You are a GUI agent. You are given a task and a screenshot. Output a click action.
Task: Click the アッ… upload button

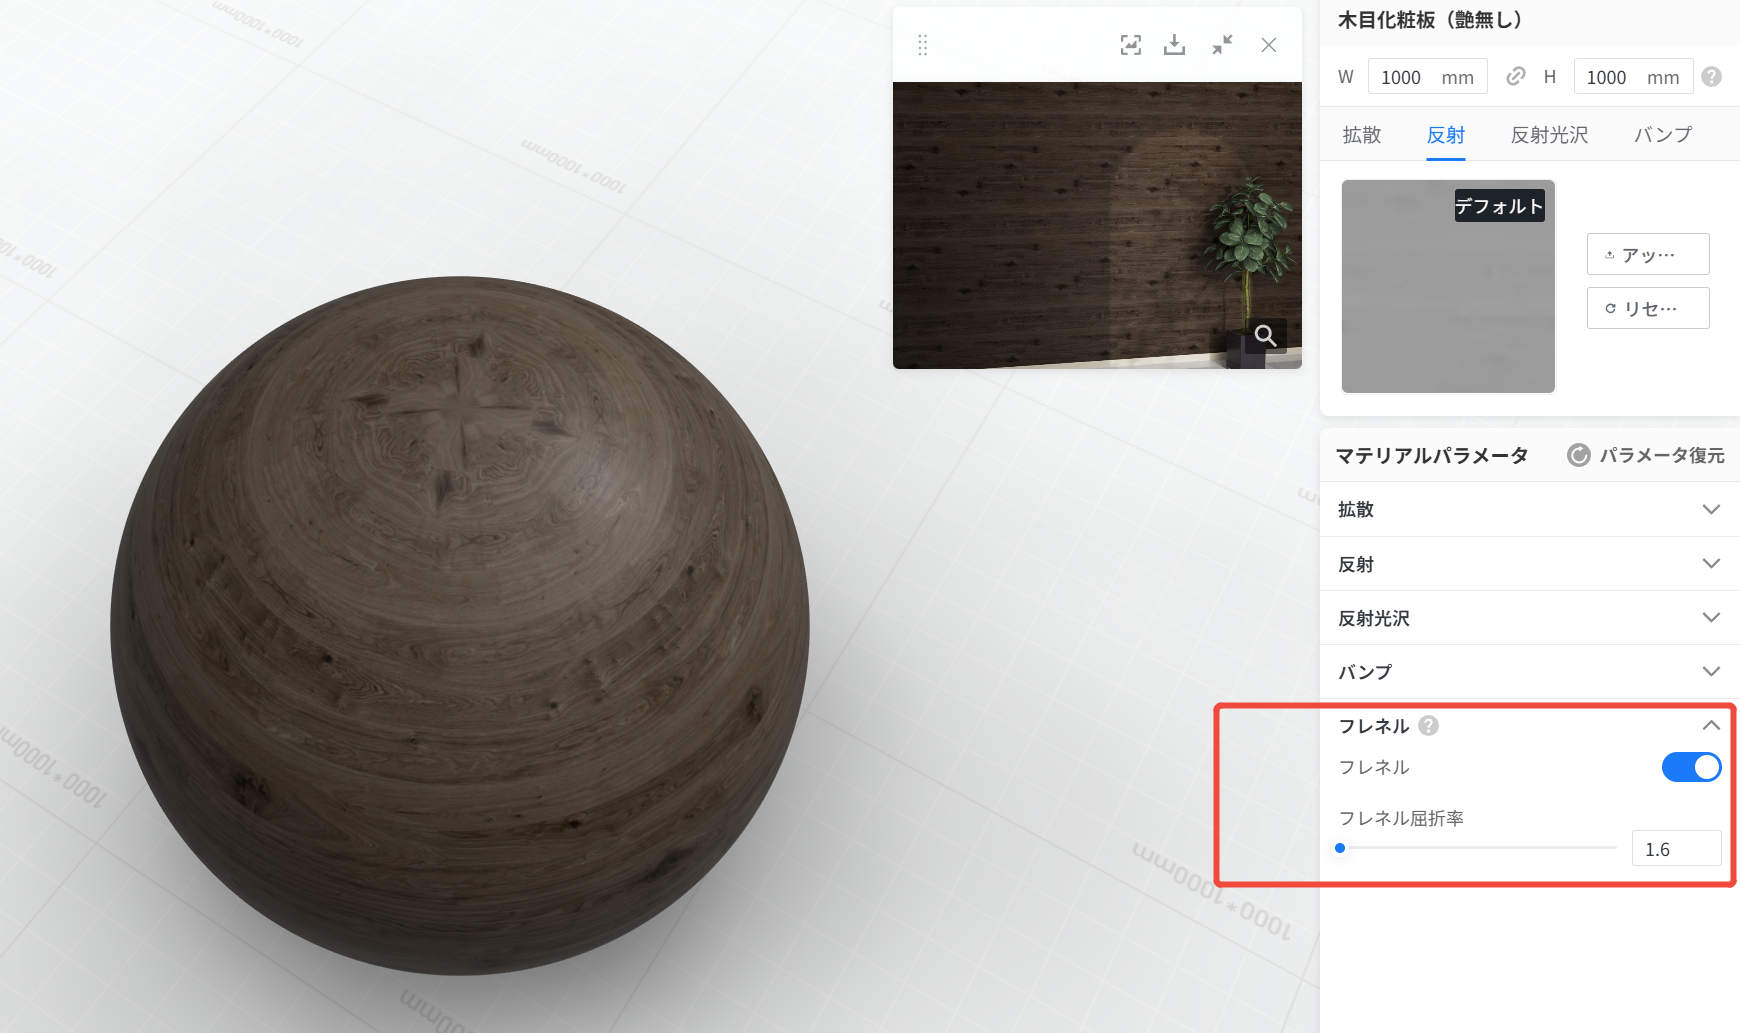coord(1648,254)
